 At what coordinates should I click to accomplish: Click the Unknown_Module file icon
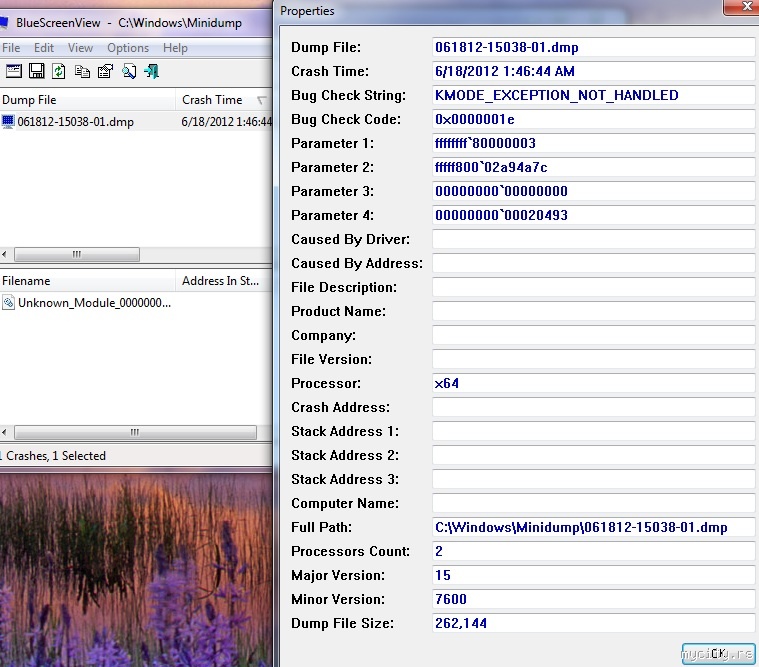[x=8, y=303]
